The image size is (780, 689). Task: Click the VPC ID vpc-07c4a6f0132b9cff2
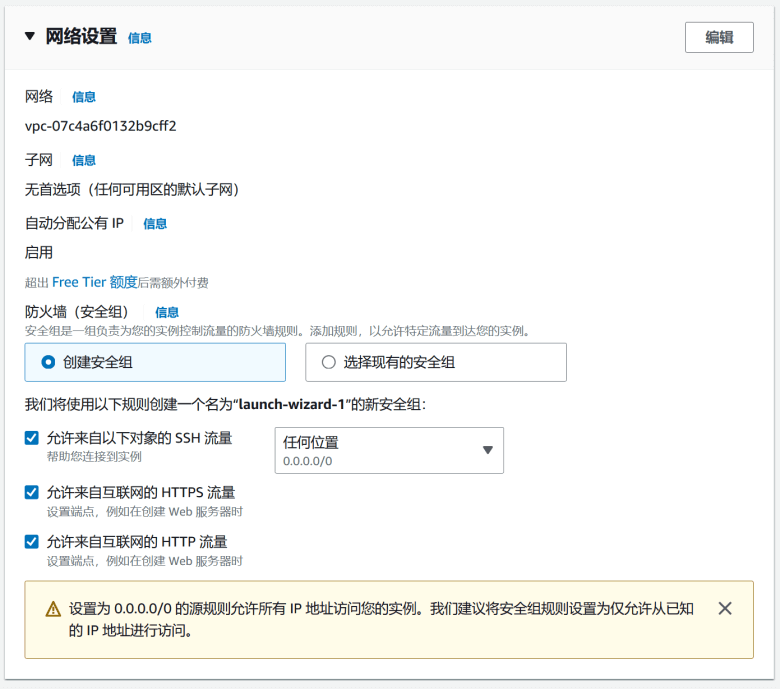click(x=100, y=126)
